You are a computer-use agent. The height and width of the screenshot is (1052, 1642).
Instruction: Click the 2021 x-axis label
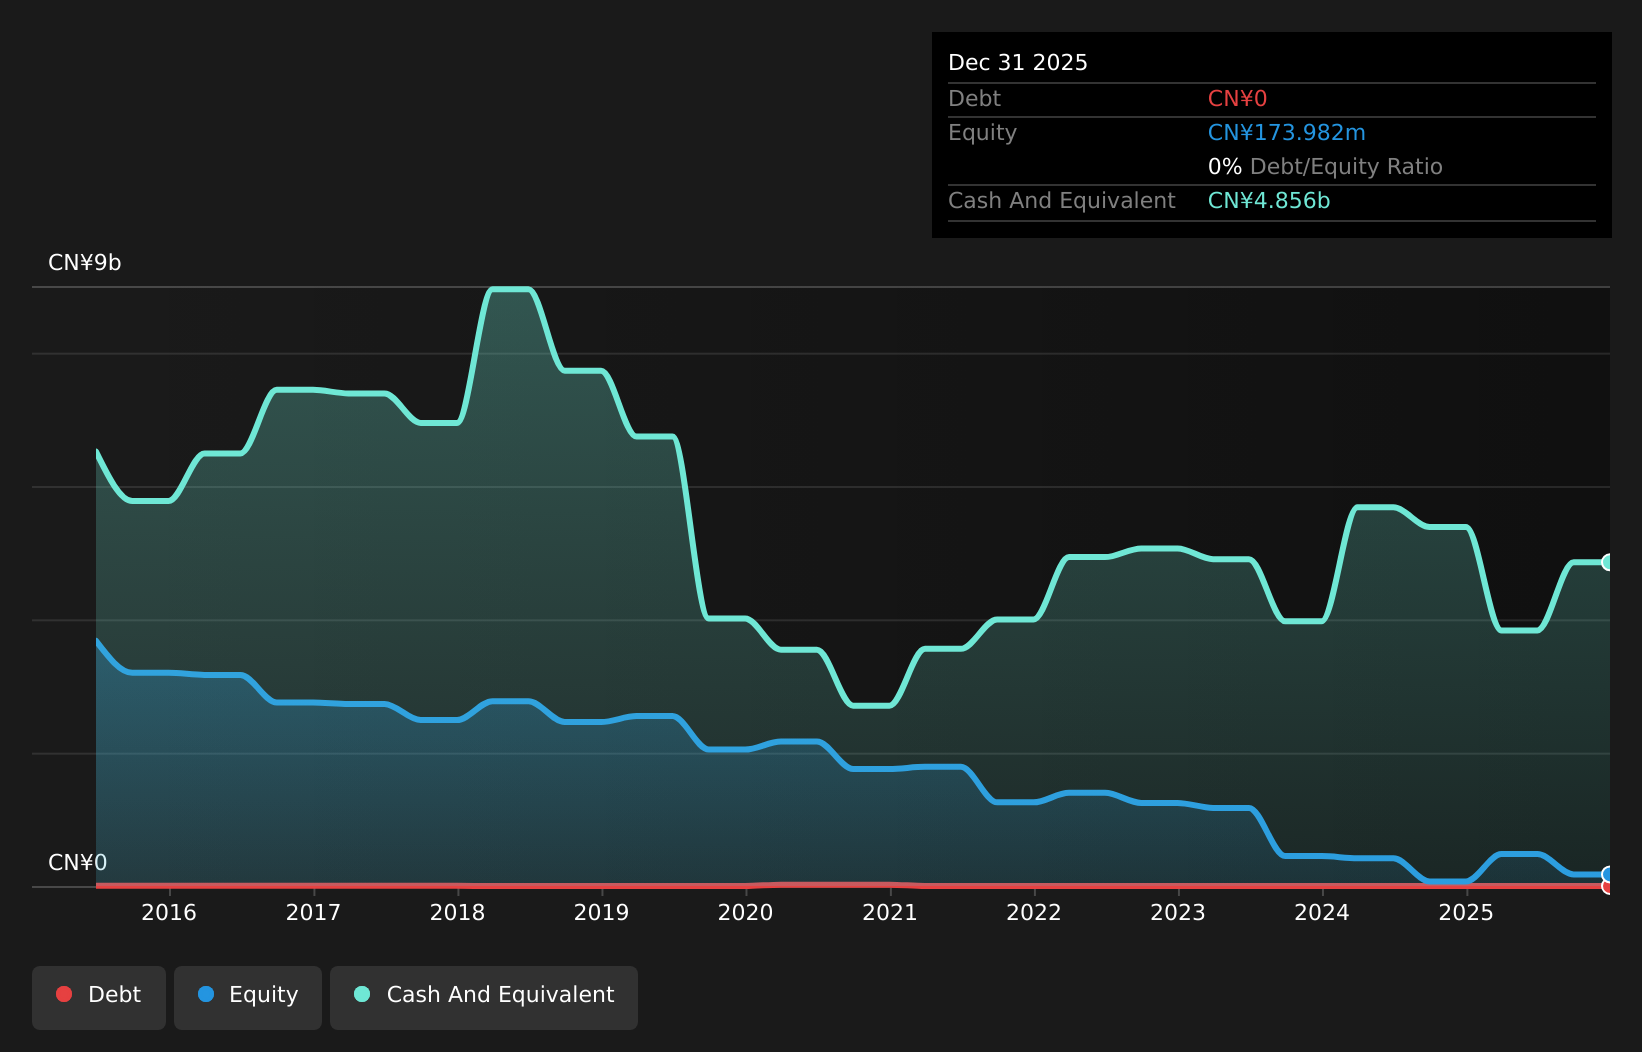pyautogui.click(x=890, y=912)
